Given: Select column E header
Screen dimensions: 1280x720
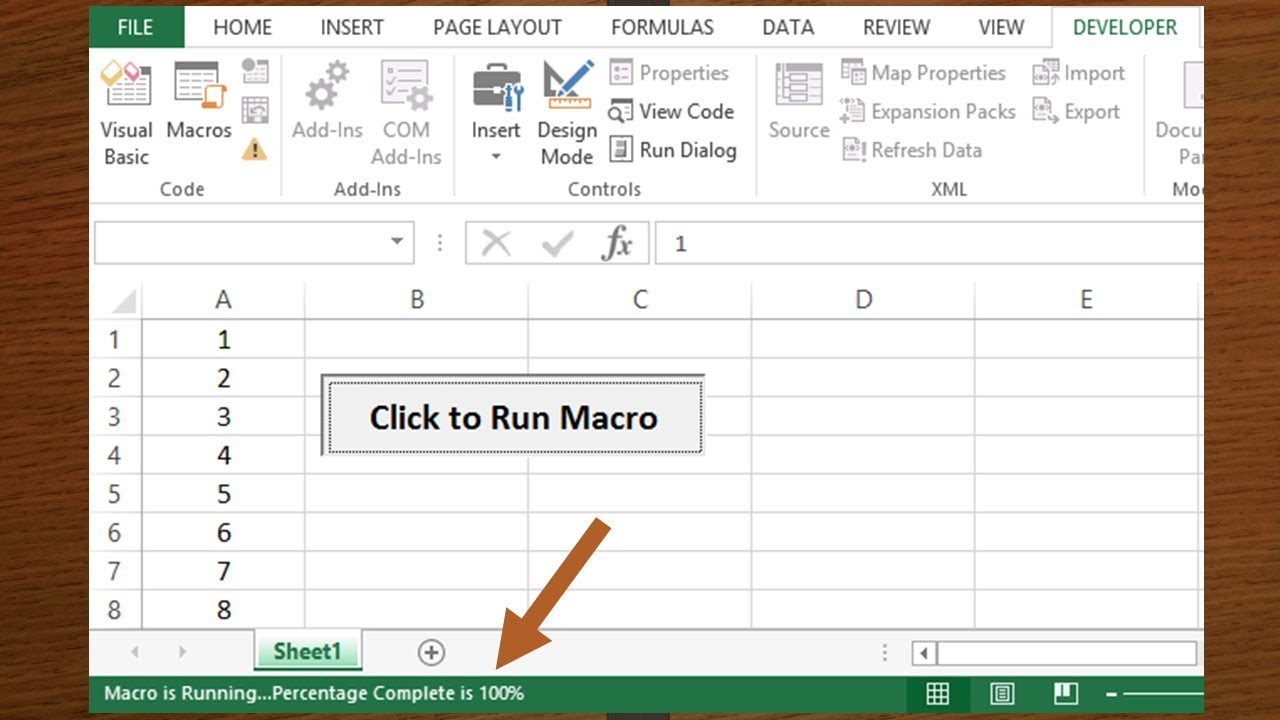Looking at the screenshot, I should click(x=1086, y=299).
